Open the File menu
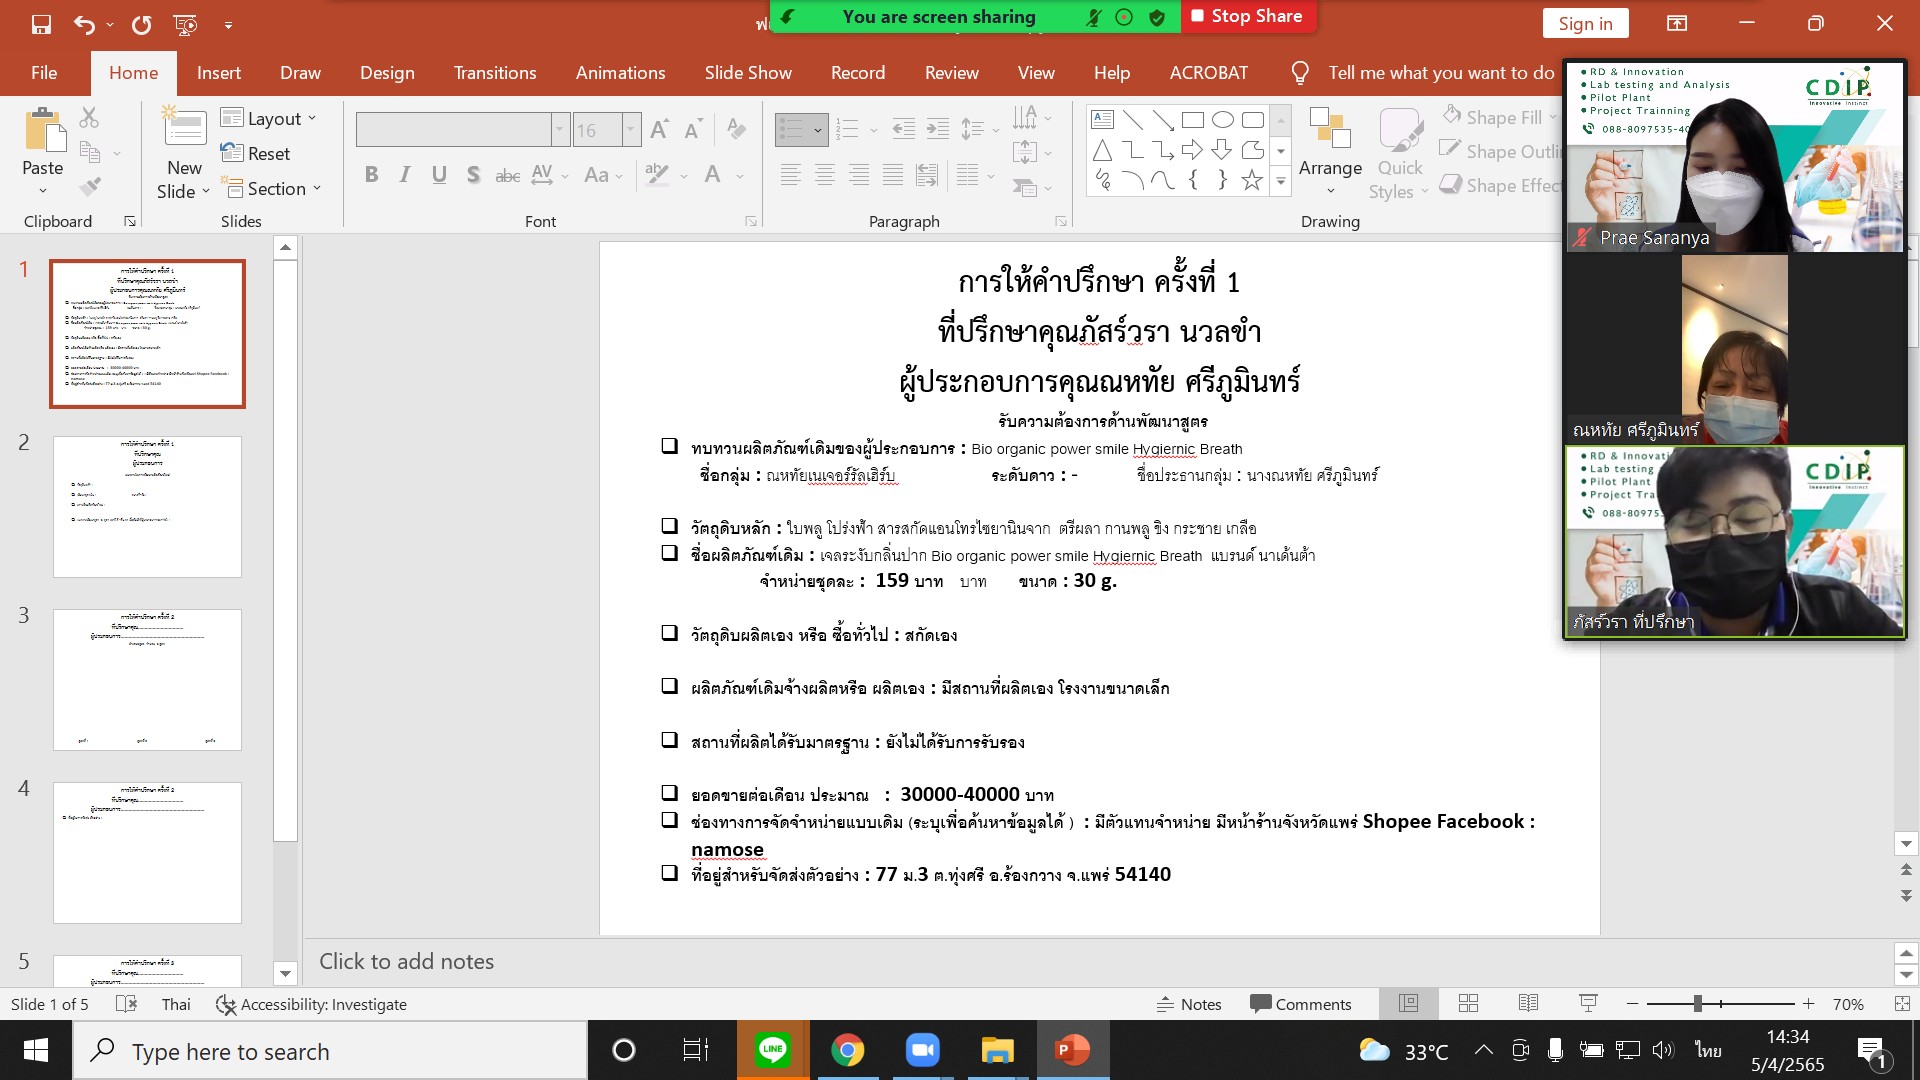The height and width of the screenshot is (1080, 1920). coord(44,72)
